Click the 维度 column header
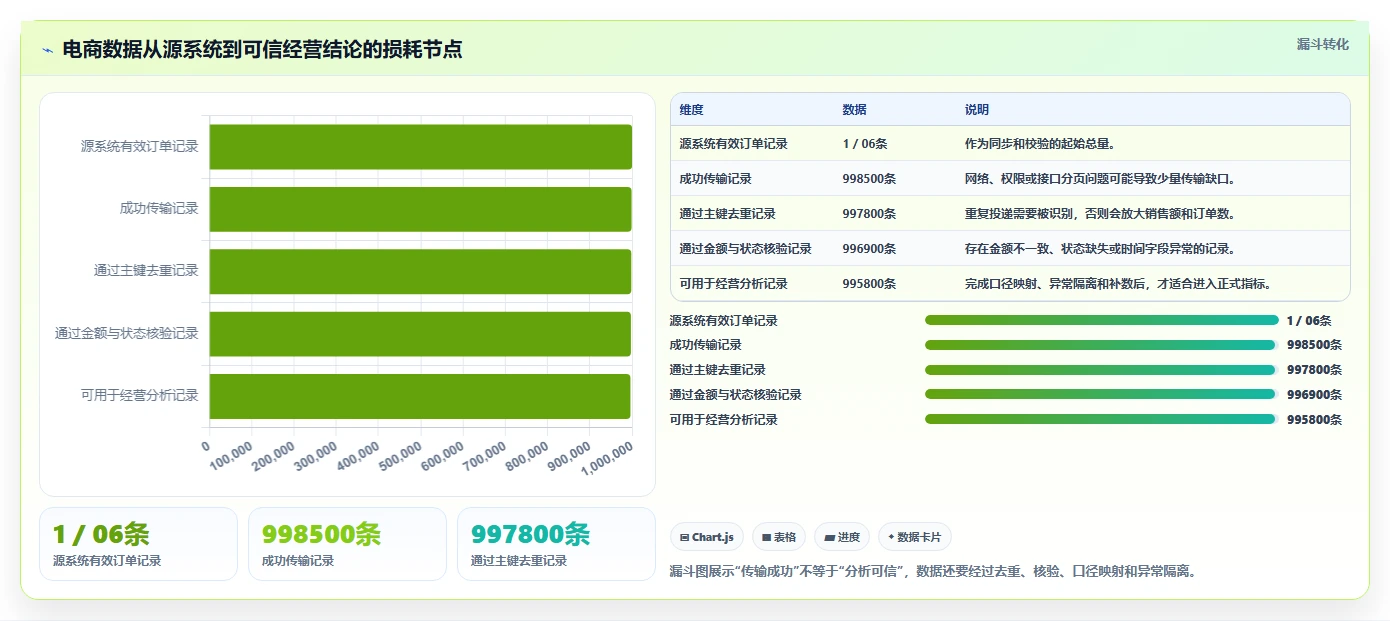 (x=691, y=110)
